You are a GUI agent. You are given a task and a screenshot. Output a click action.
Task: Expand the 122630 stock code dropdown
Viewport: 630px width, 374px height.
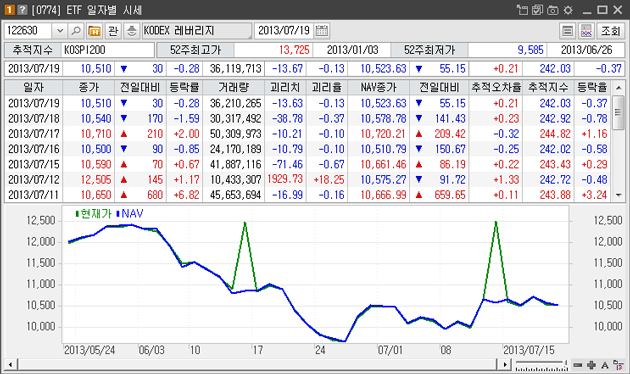tap(60, 31)
